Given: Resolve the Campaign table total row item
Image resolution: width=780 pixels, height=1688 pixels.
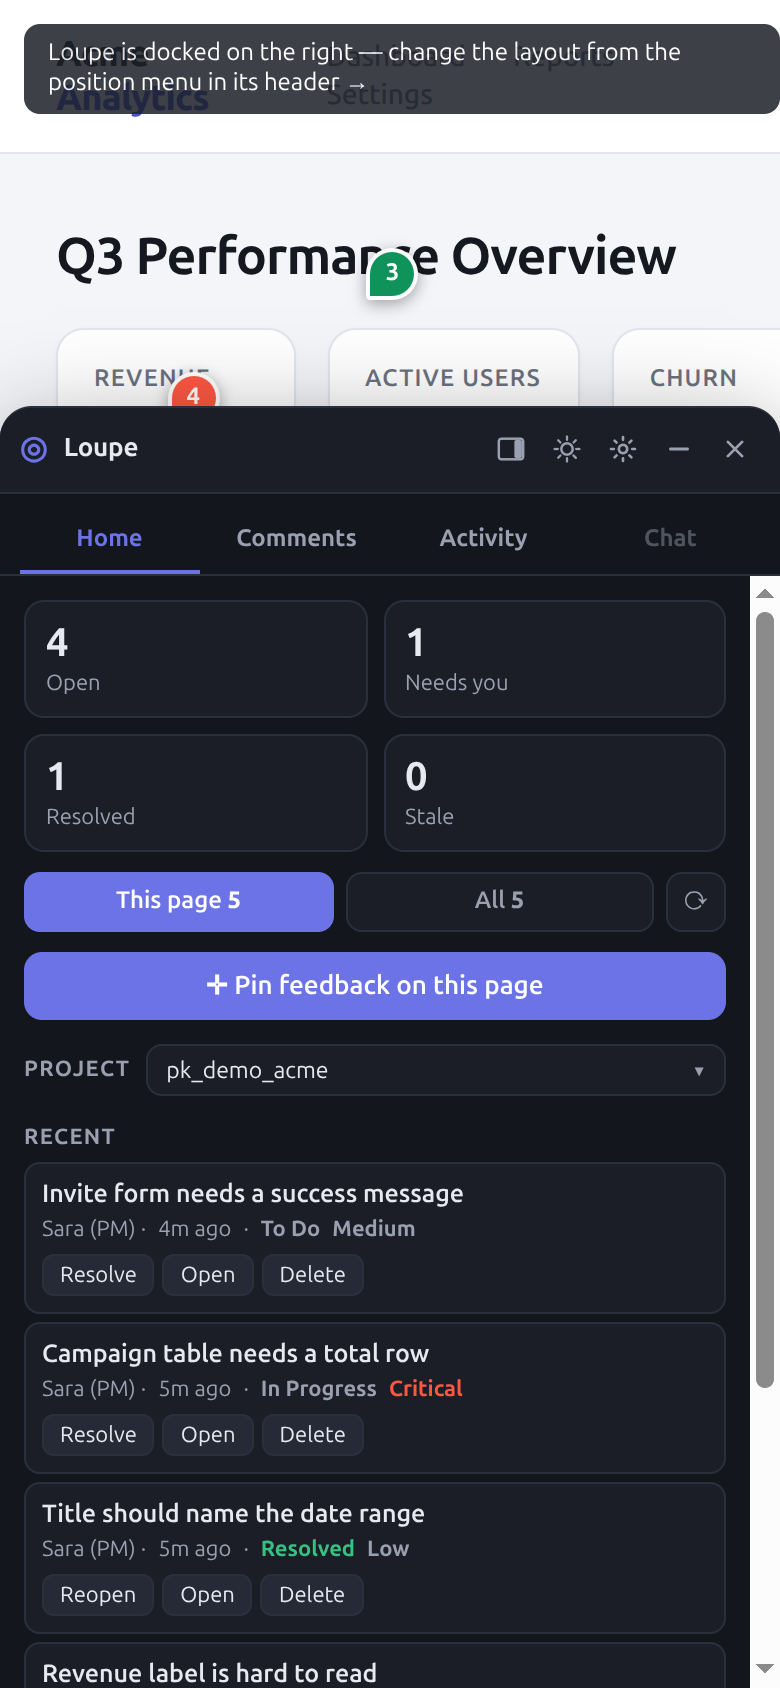Looking at the screenshot, I should pos(98,1435).
